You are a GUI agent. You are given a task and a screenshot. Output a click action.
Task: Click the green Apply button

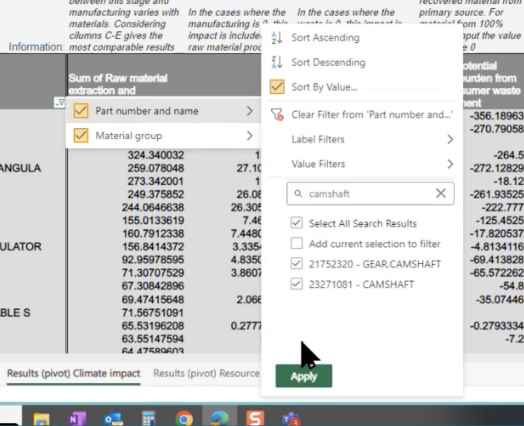[x=304, y=376]
